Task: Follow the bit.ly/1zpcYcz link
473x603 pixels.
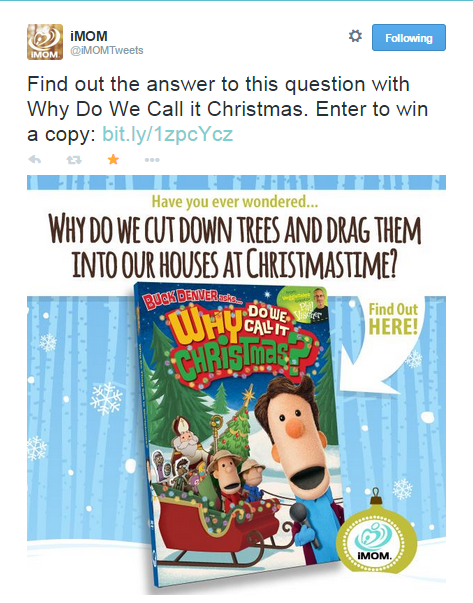Action: [x=168, y=134]
